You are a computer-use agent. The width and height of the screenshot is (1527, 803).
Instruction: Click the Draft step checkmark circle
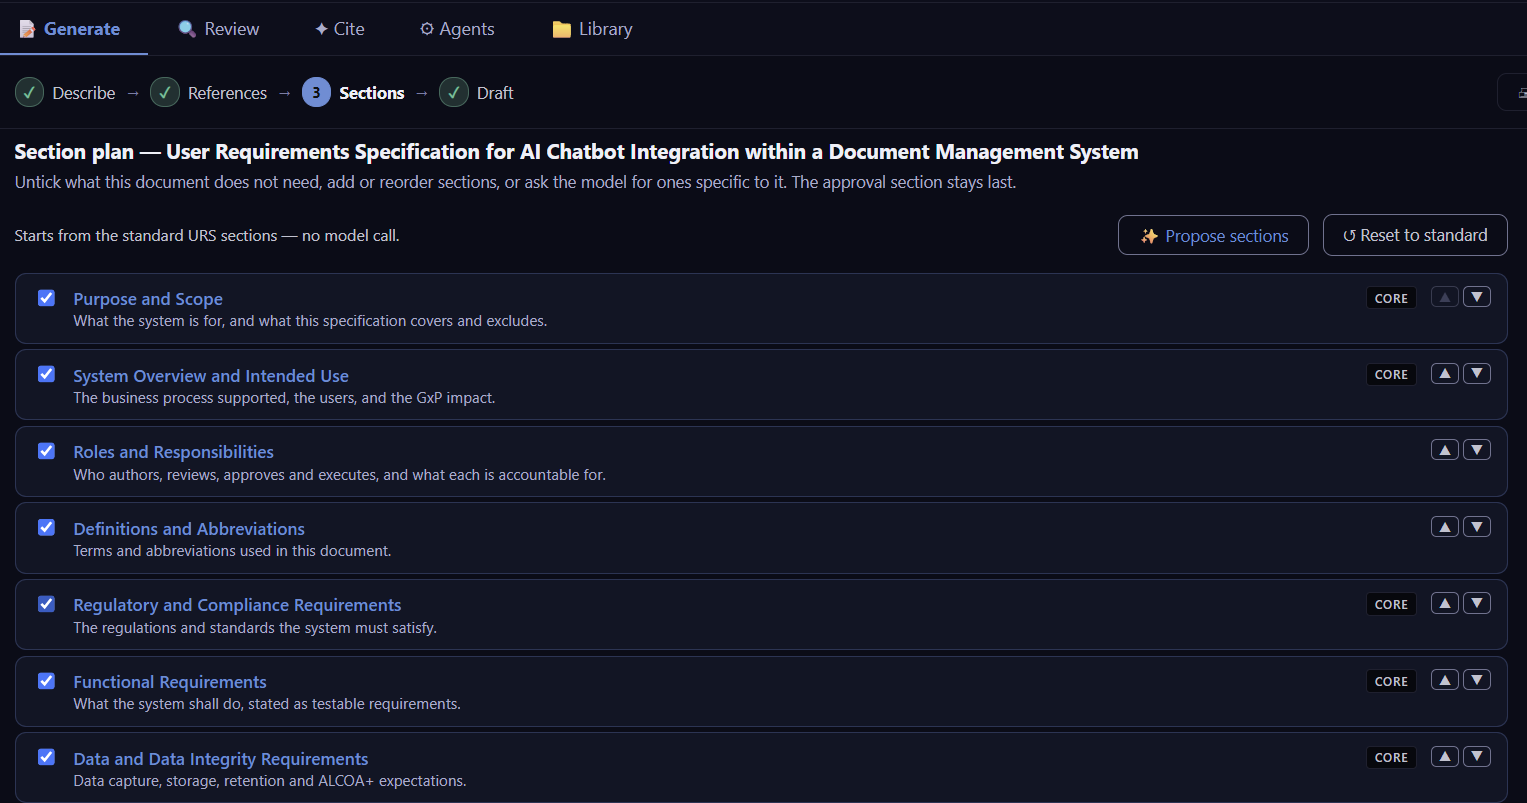click(454, 92)
